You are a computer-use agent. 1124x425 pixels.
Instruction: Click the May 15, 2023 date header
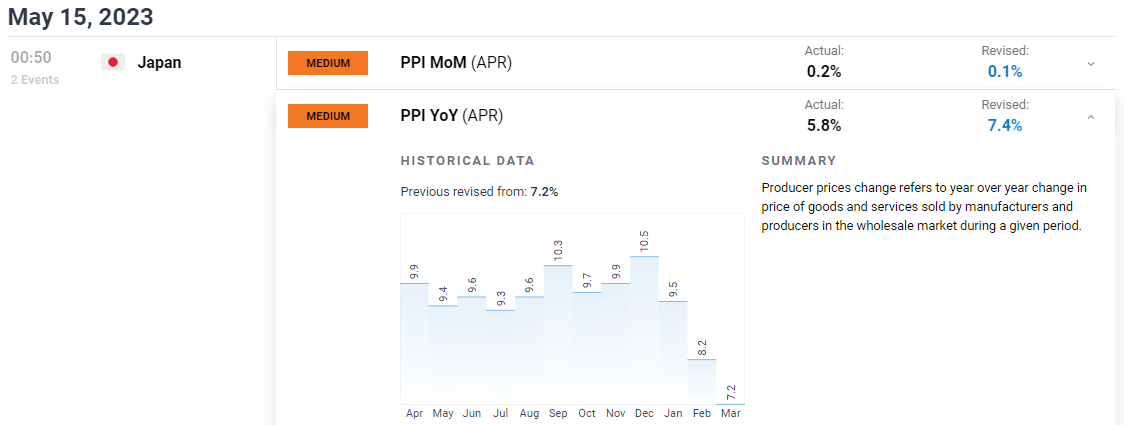80,16
